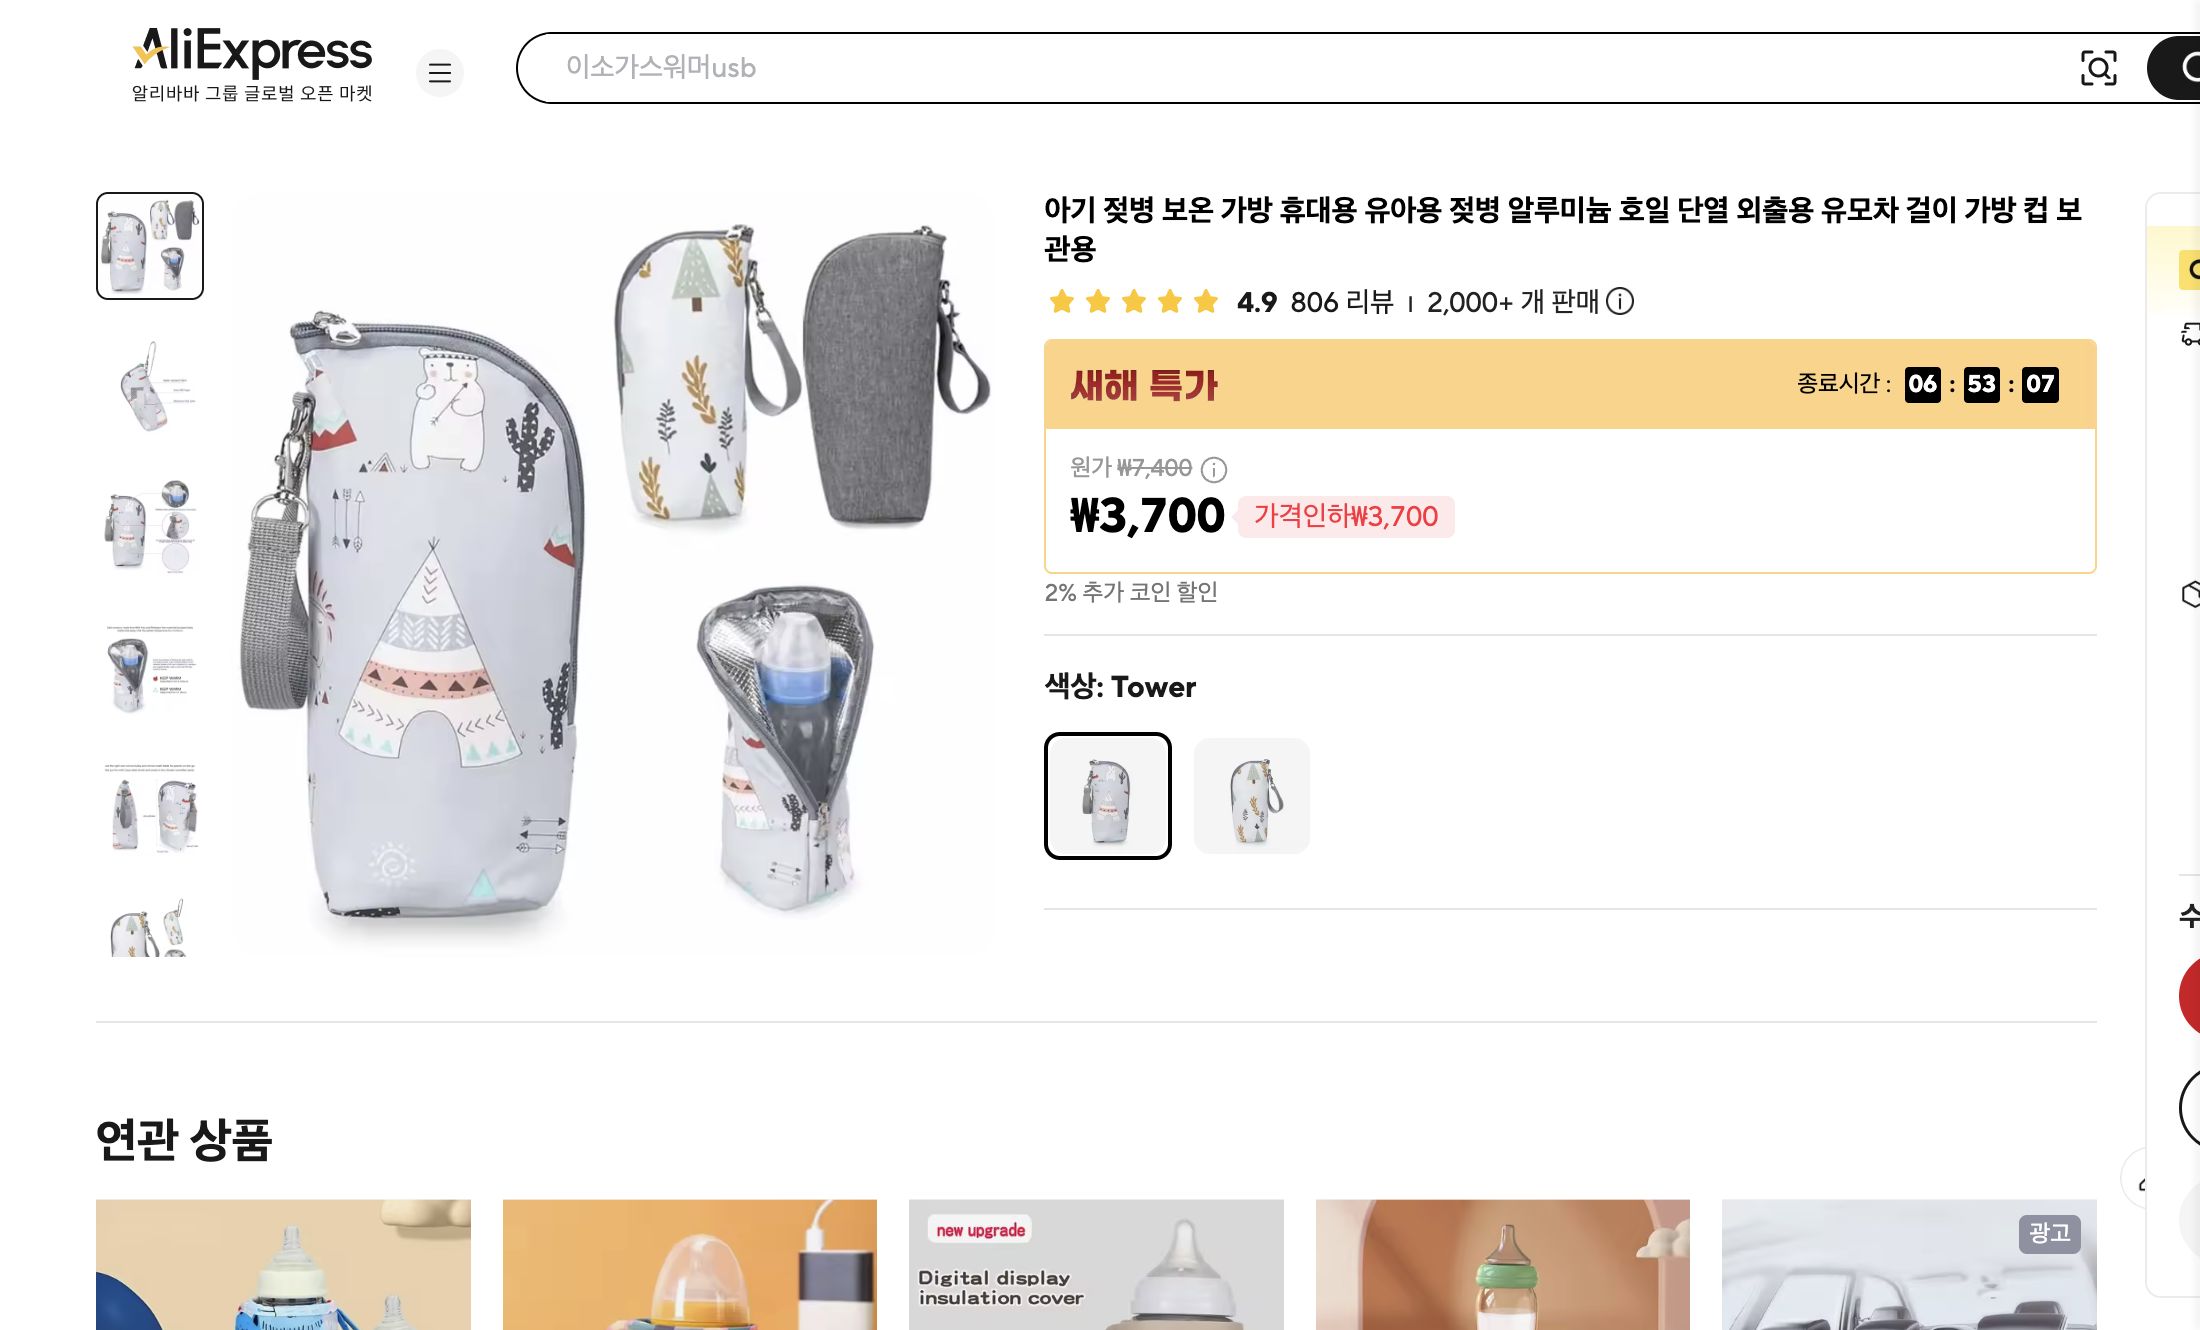Select the second floral color variant

coord(1251,795)
